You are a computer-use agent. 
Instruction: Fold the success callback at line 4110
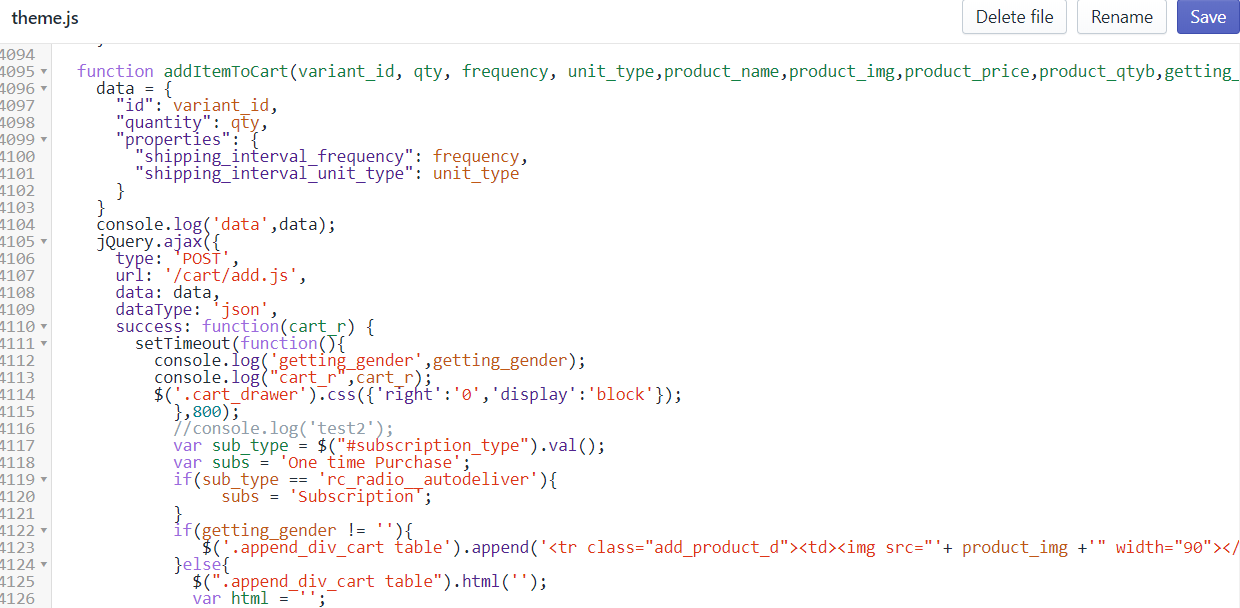[x=44, y=327]
